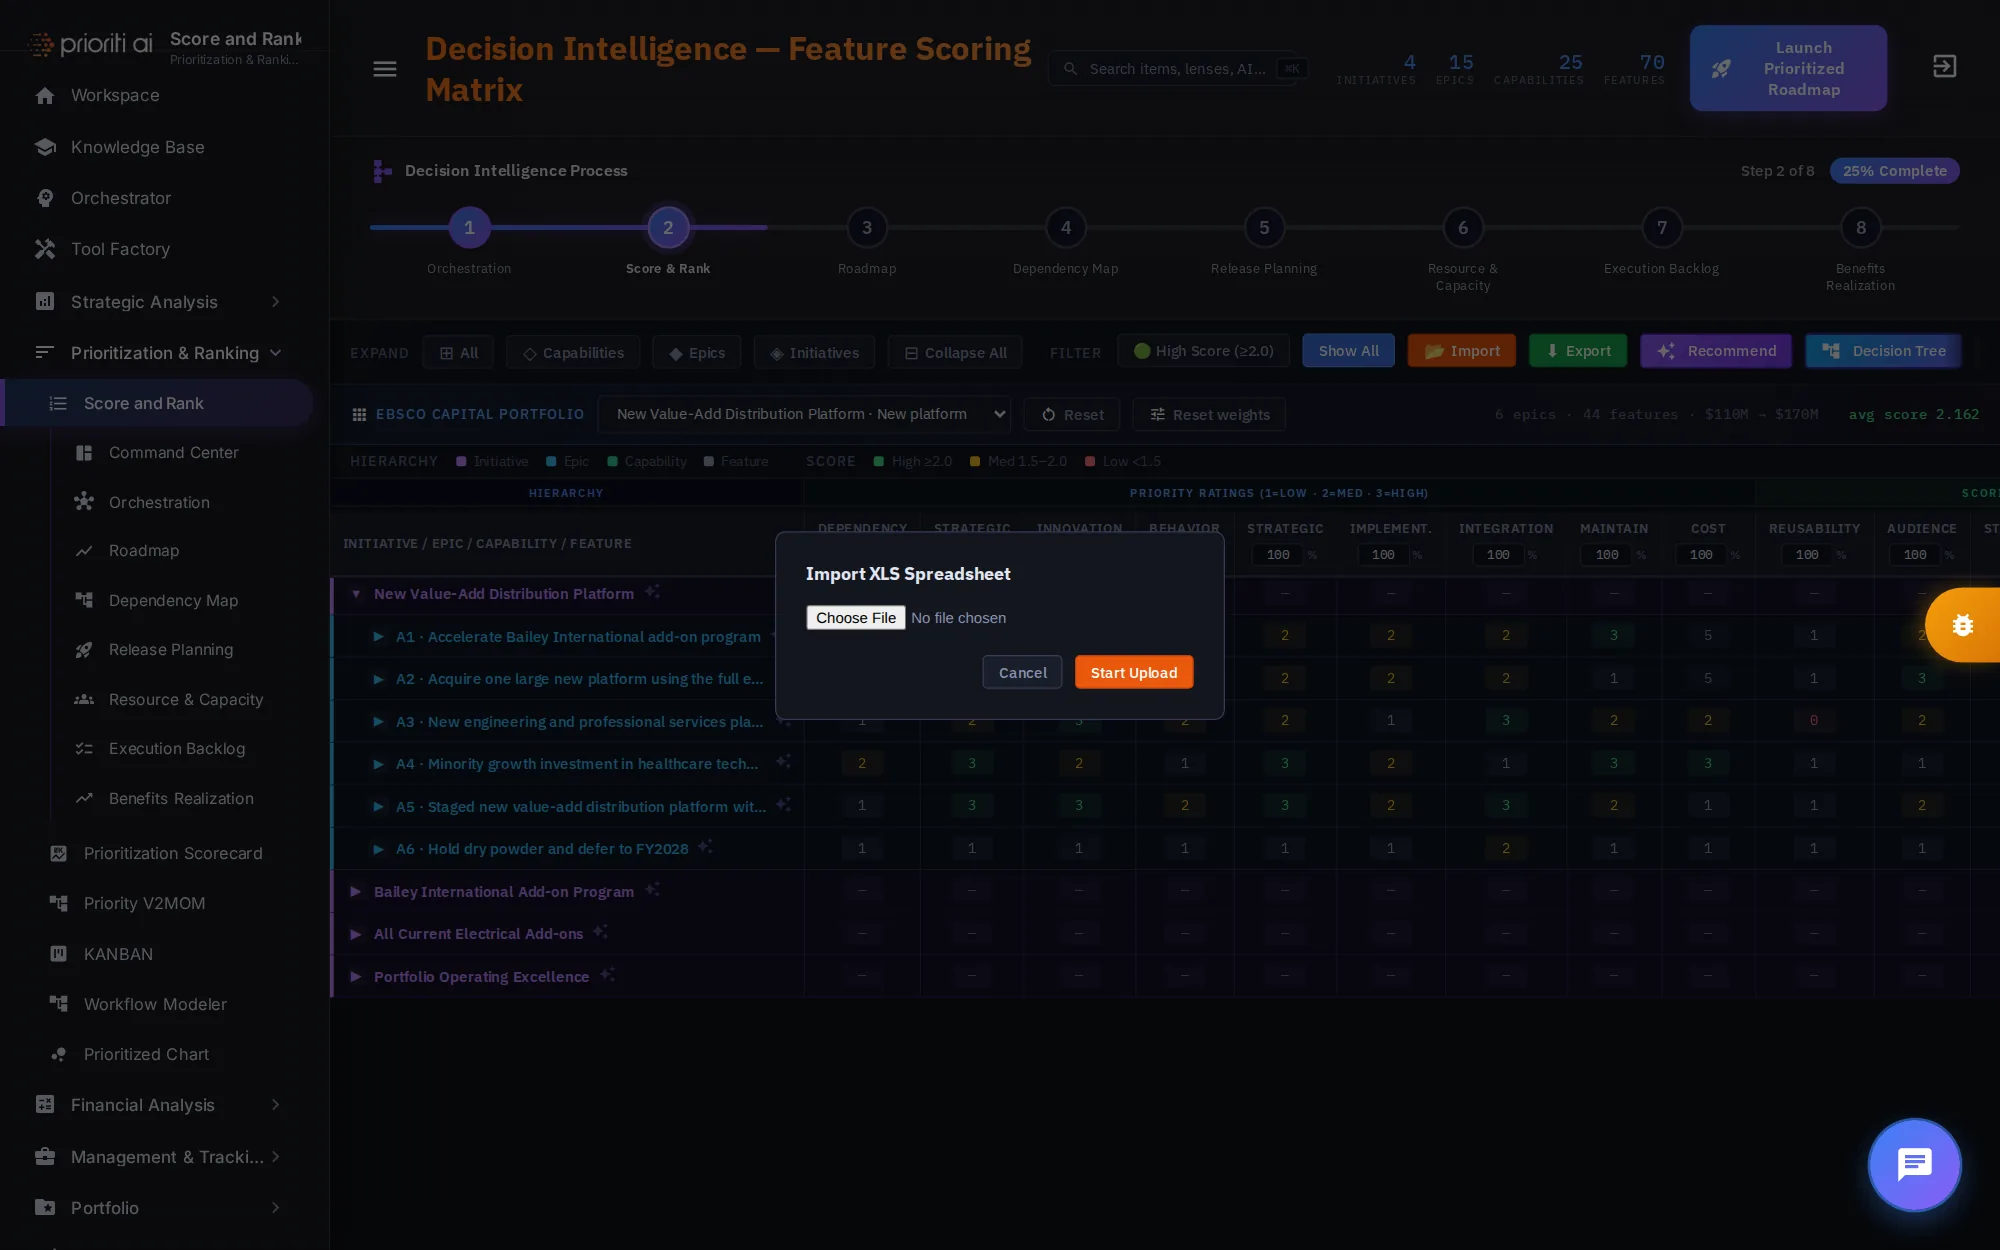Open Prioritization Scorecard
The width and height of the screenshot is (2000, 1250).
173,853
